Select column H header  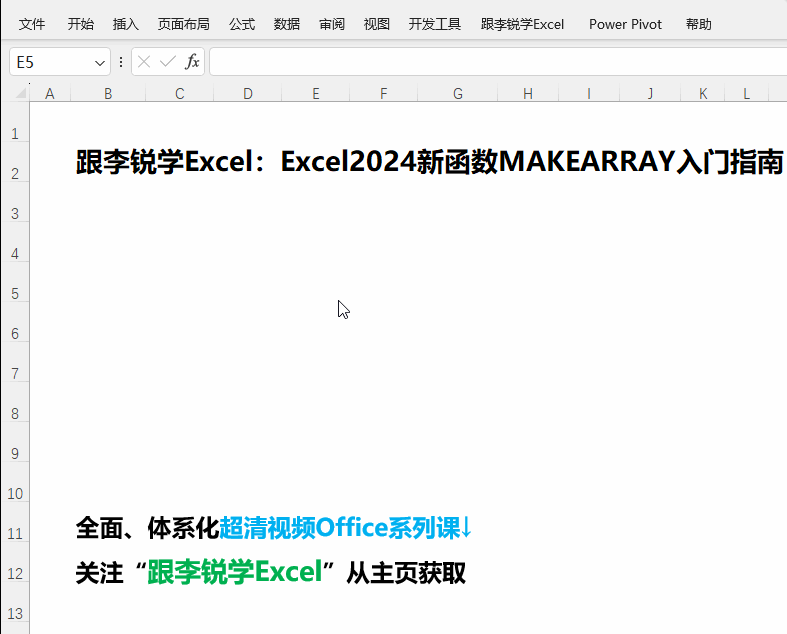point(528,93)
